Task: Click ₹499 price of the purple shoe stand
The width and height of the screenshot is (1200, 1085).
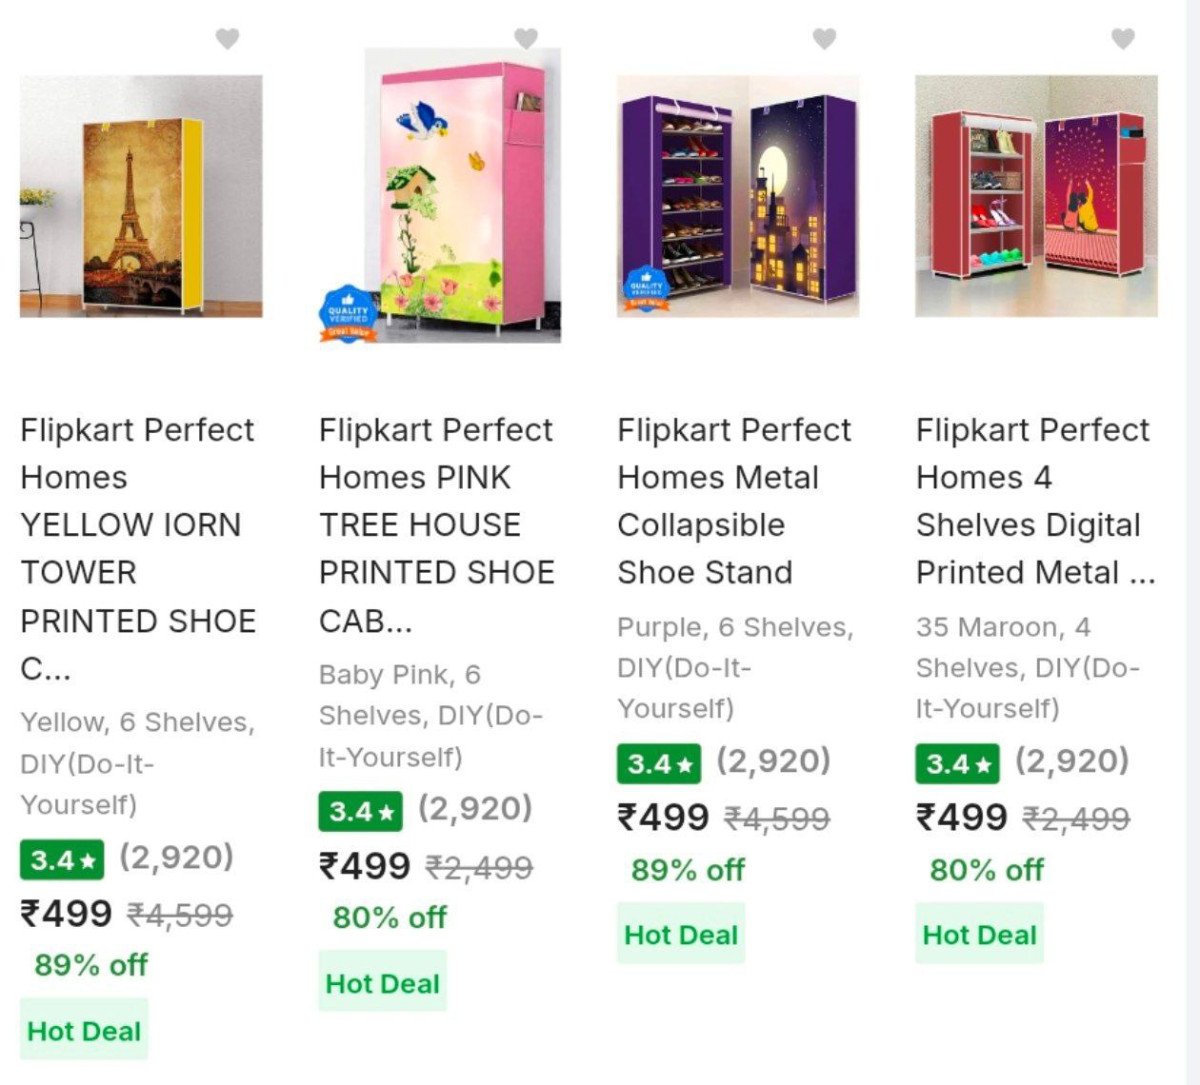Action: [x=664, y=817]
